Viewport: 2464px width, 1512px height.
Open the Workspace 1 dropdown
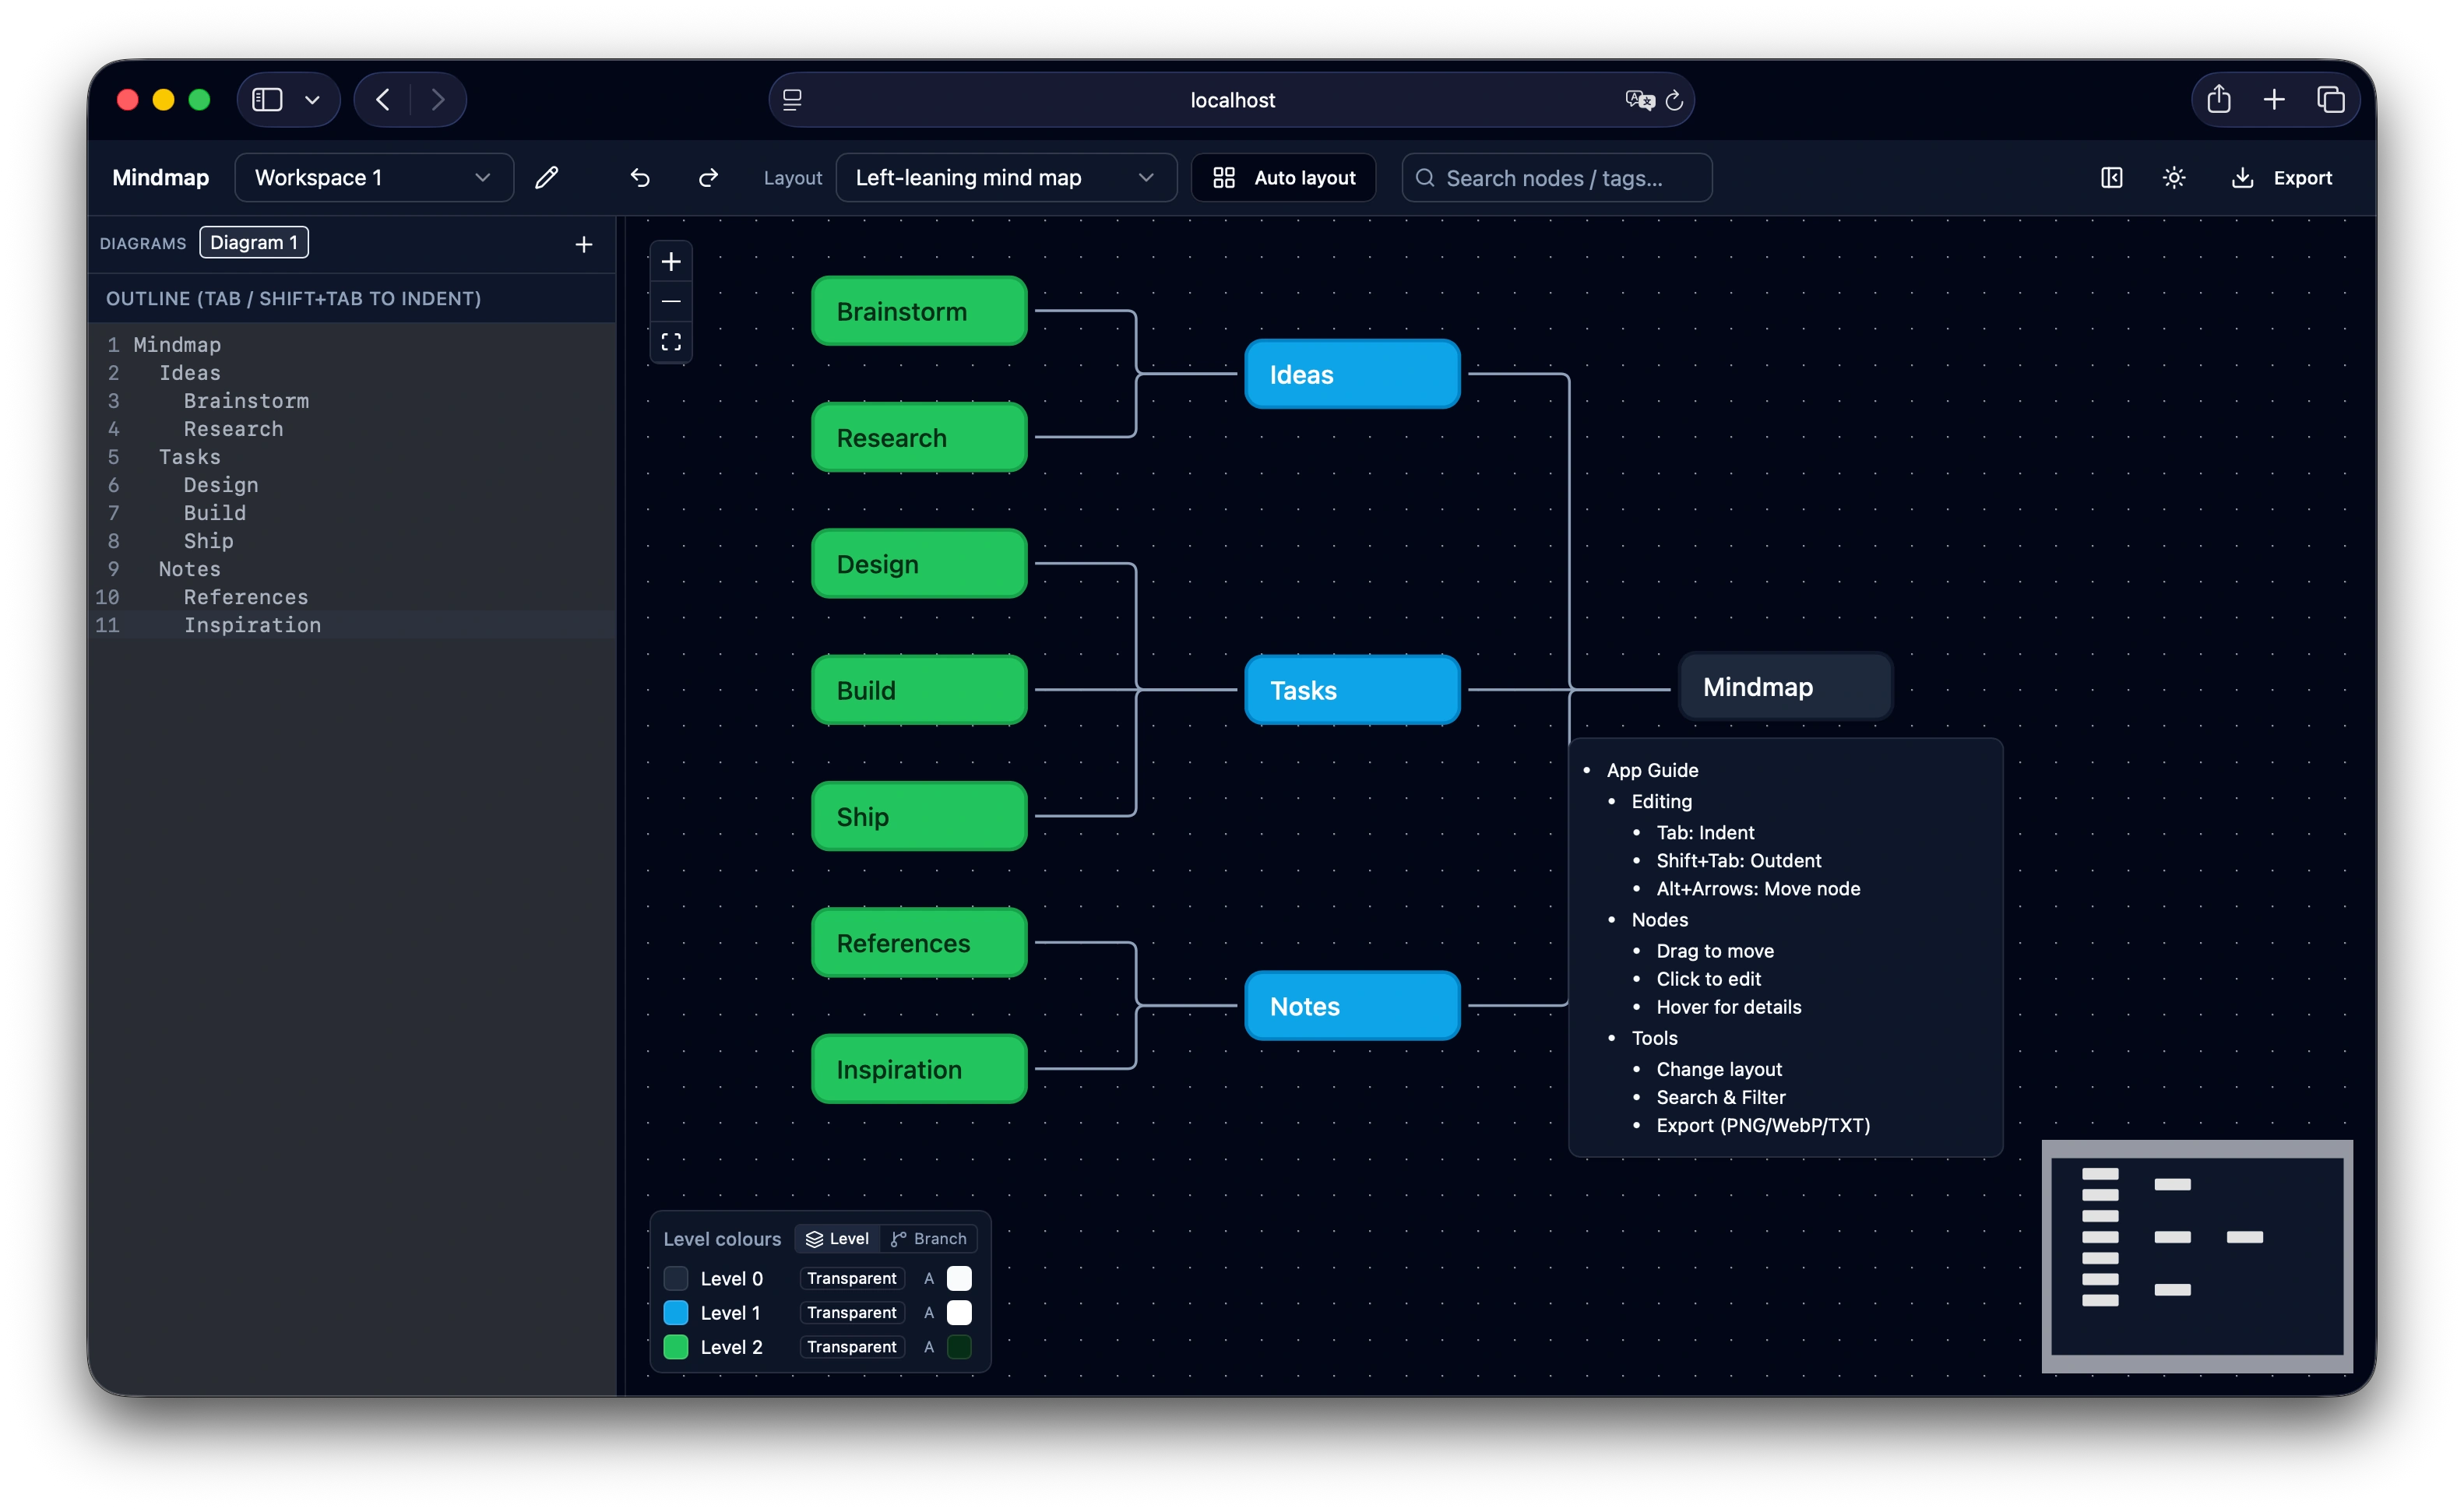374,178
